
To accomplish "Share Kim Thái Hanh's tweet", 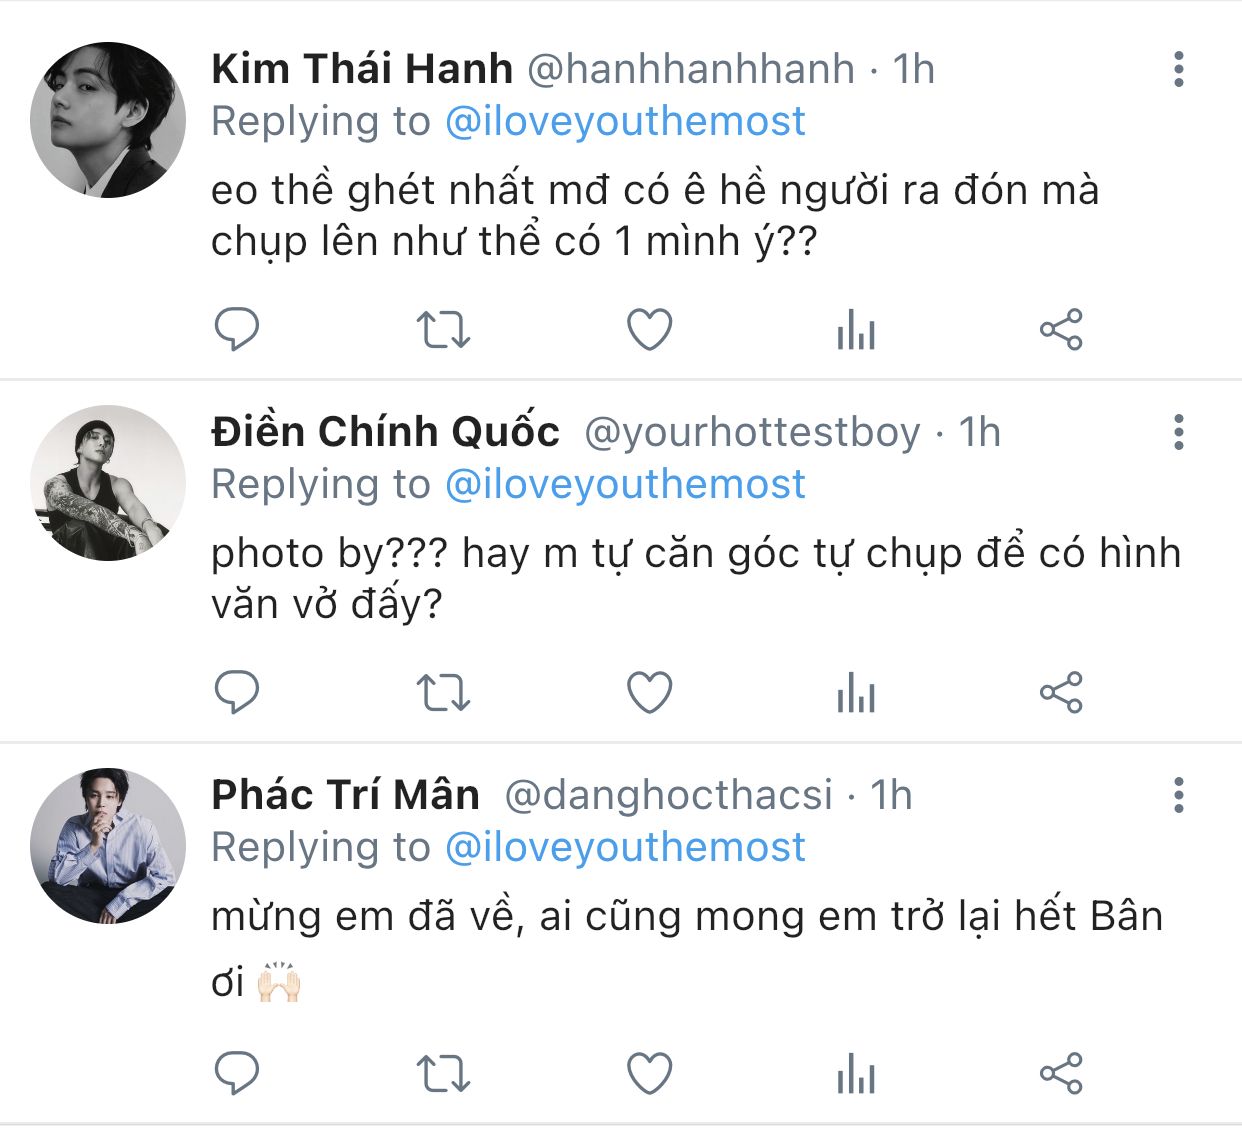I will click(1061, 329).
